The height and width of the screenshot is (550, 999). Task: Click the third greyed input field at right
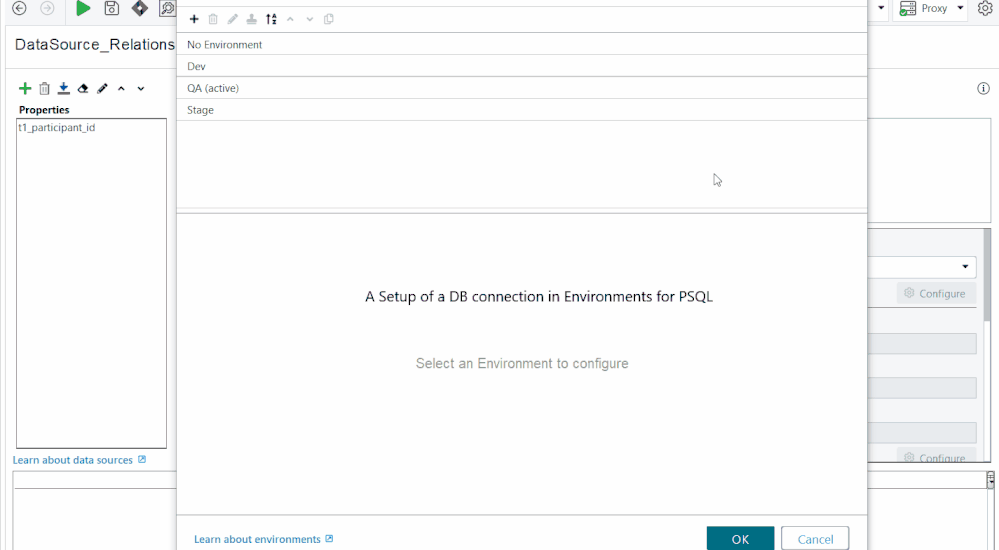[922, 432]
